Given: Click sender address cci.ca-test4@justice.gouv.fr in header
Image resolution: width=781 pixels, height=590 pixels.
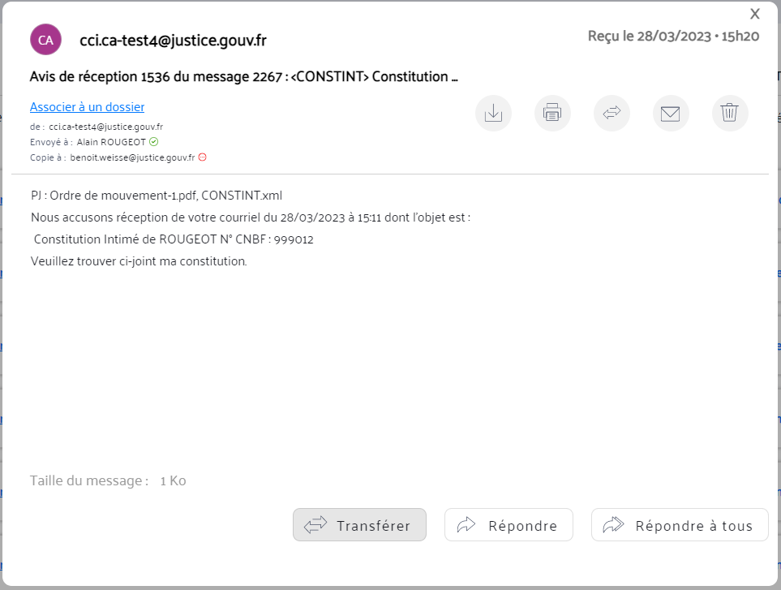Looking at the screenshot, I should tap(173, 40).
